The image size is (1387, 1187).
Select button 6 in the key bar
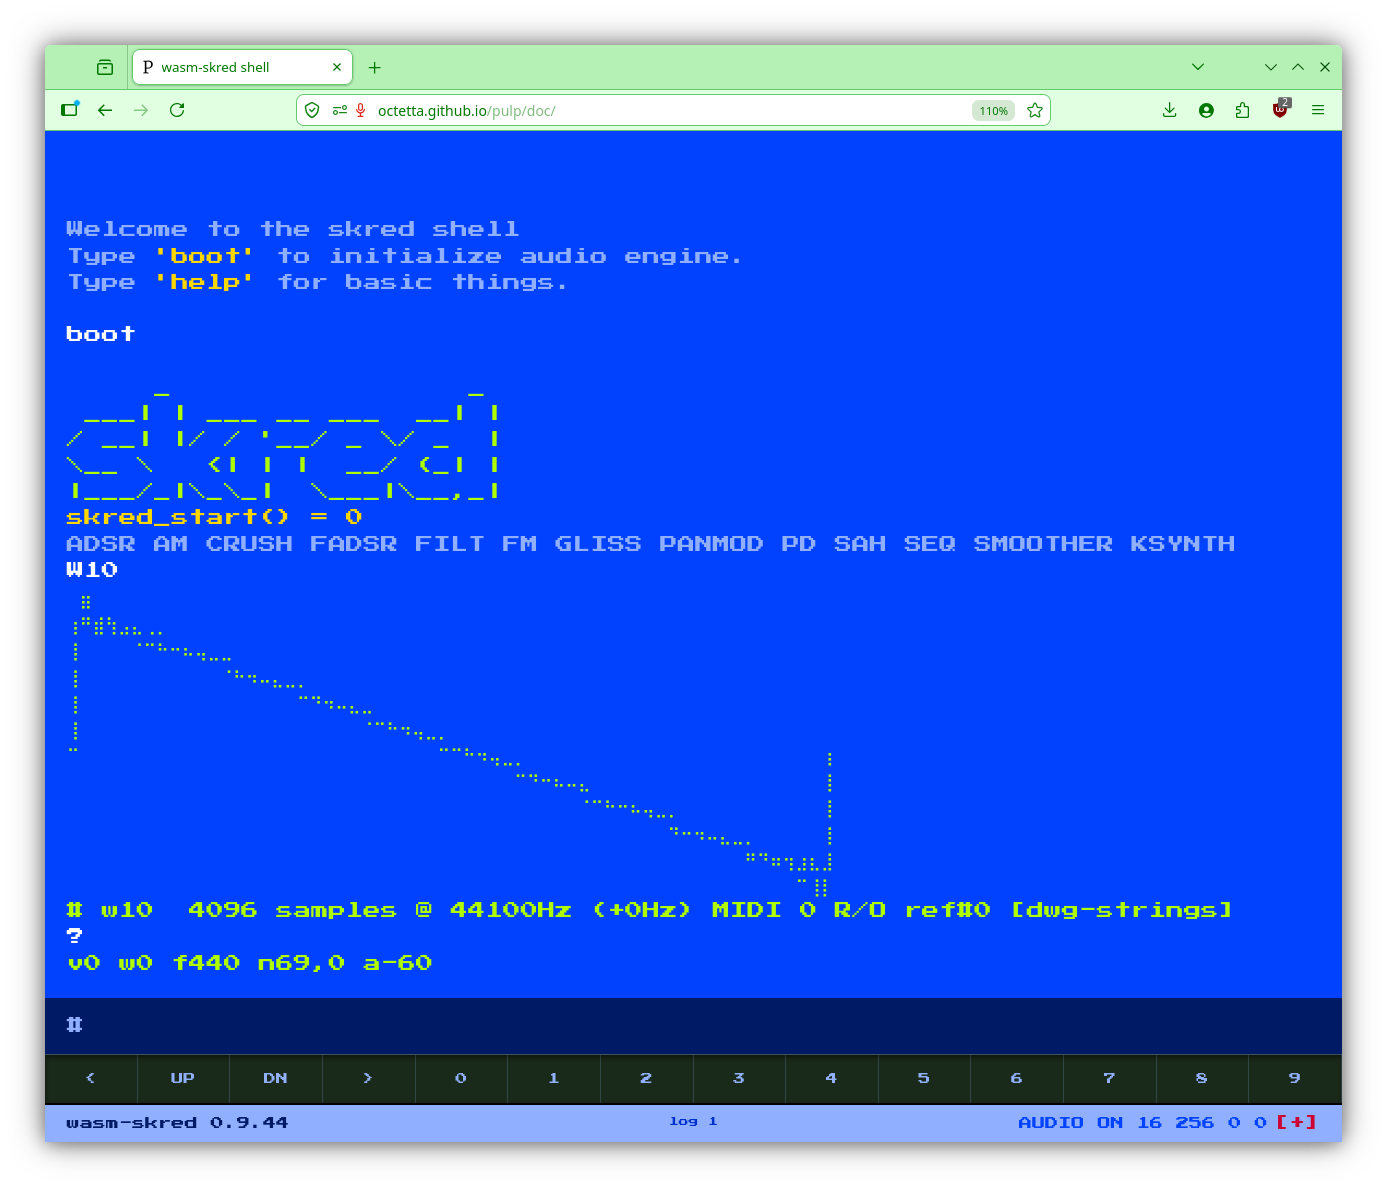pos(1017,1078)
